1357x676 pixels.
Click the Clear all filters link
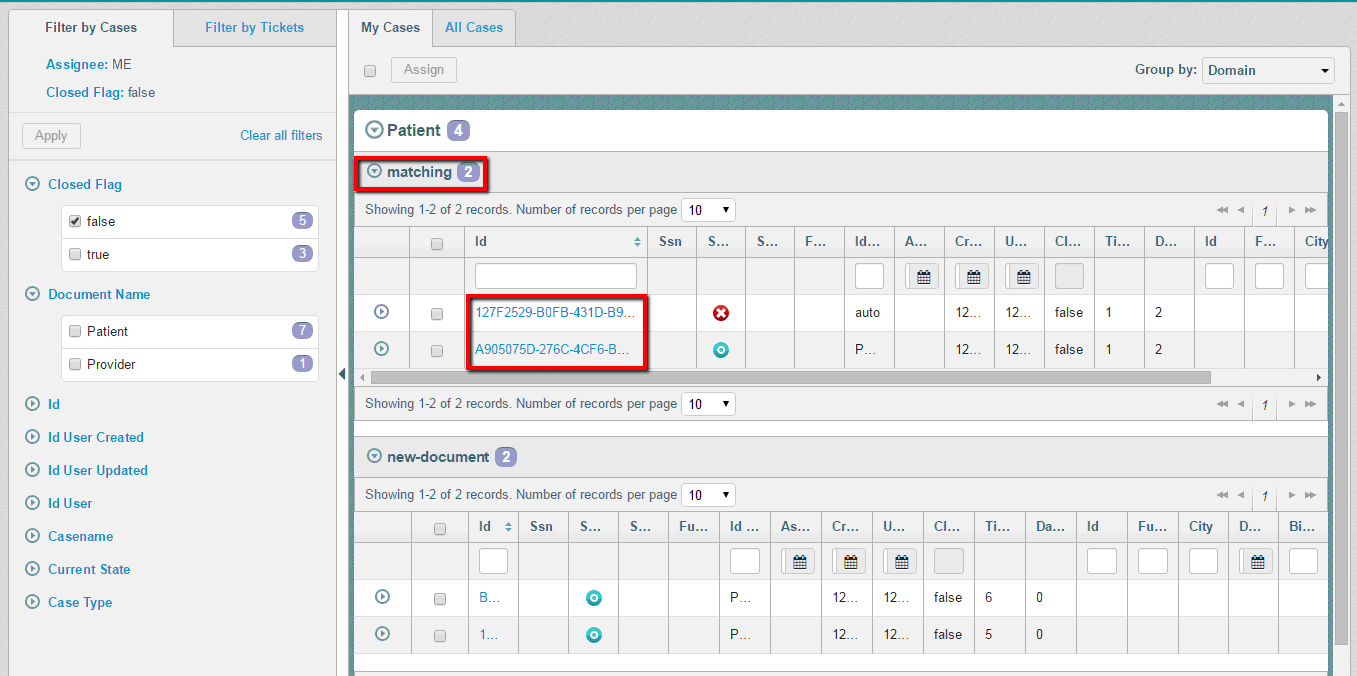[x=281, y=135]
